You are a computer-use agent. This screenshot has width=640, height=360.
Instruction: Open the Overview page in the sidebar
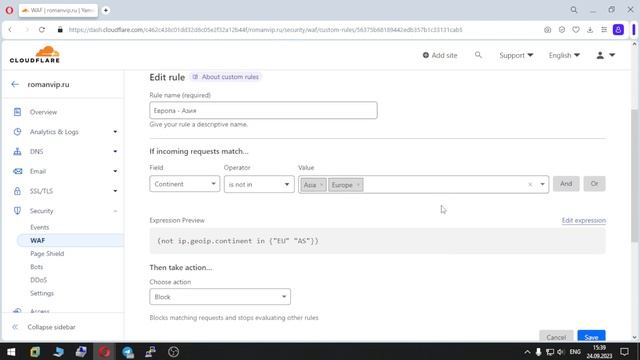(43, 112)
